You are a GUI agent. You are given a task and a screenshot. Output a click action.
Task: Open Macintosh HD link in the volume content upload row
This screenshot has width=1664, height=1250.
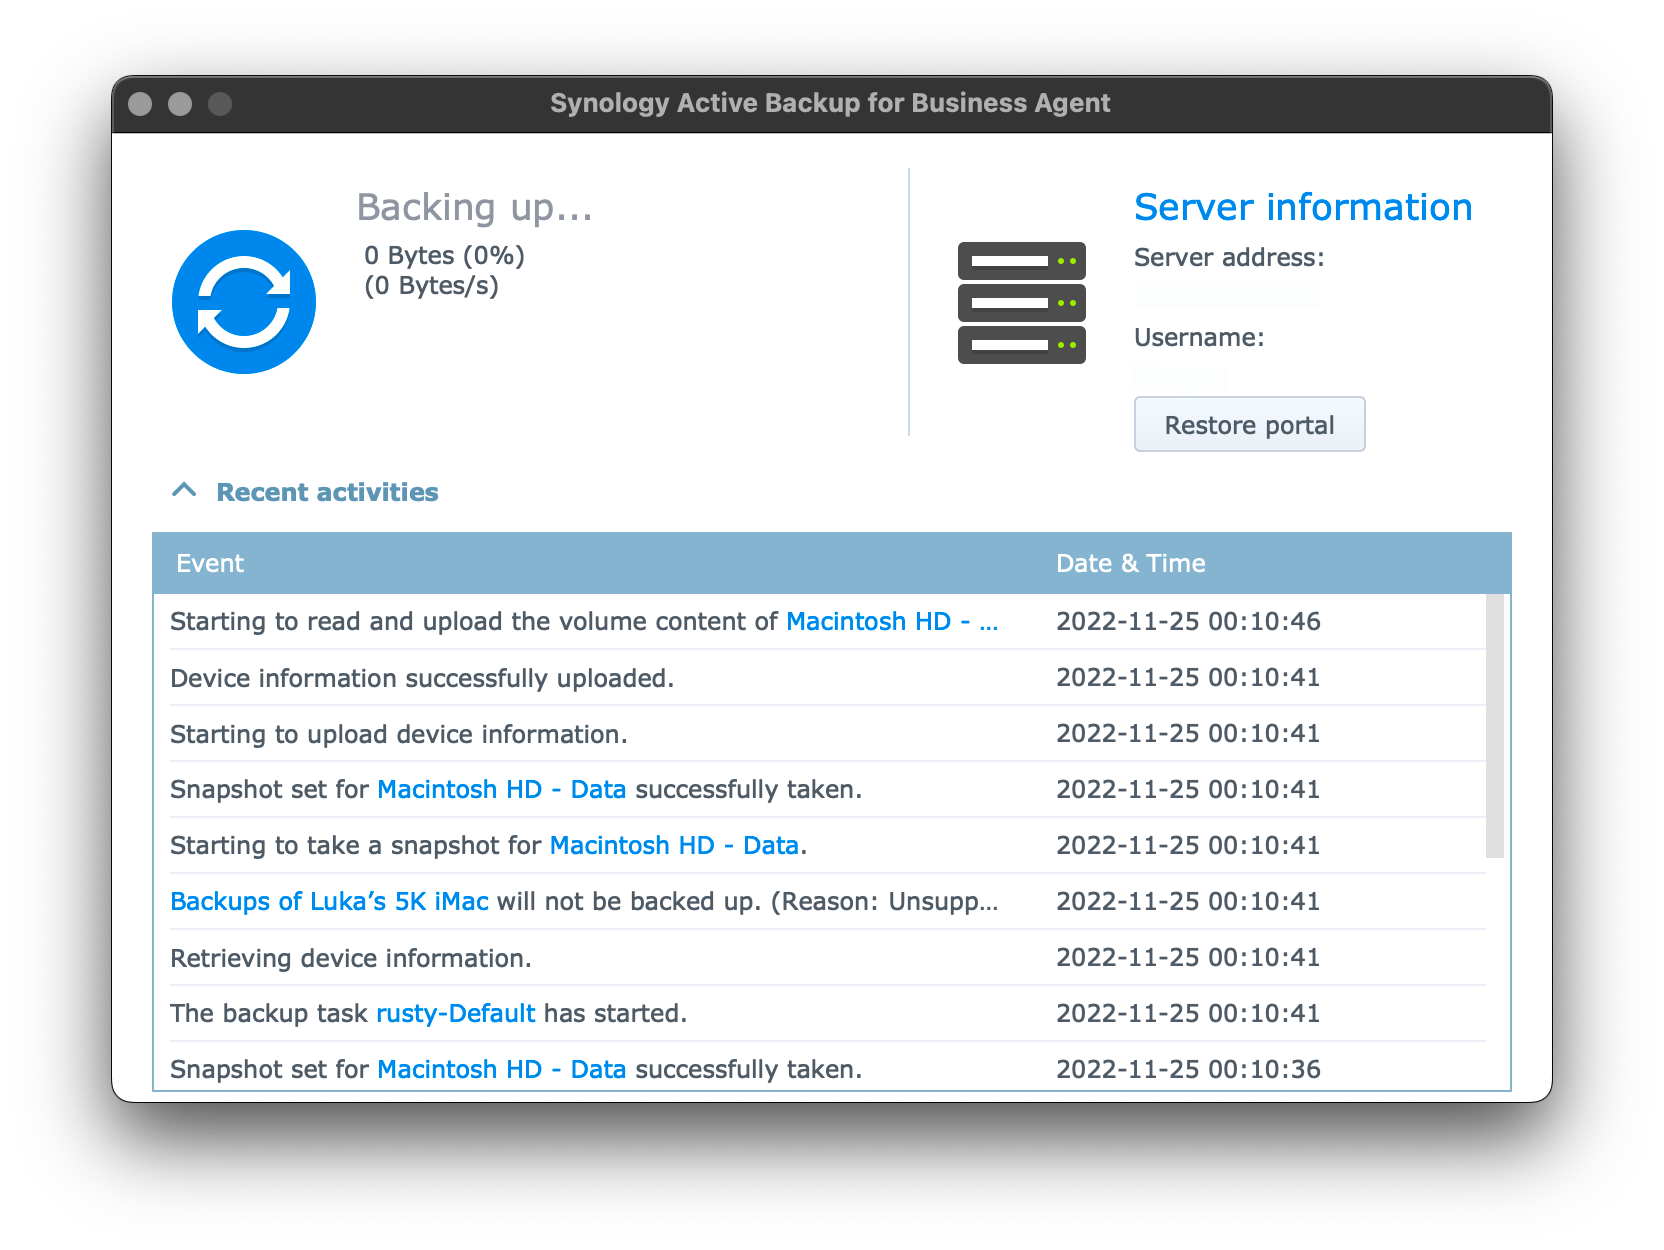point(892,621)
